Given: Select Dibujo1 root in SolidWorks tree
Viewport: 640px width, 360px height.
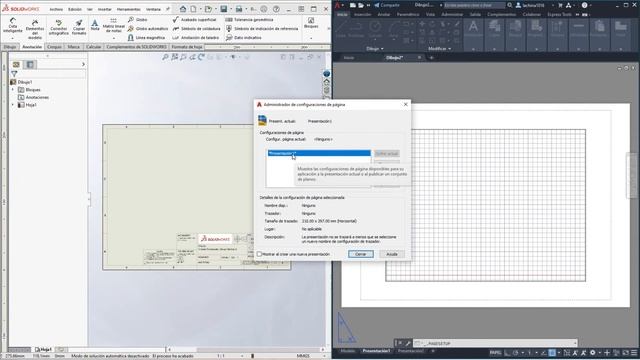Looking at the screenshot, I should coord(22,82).
